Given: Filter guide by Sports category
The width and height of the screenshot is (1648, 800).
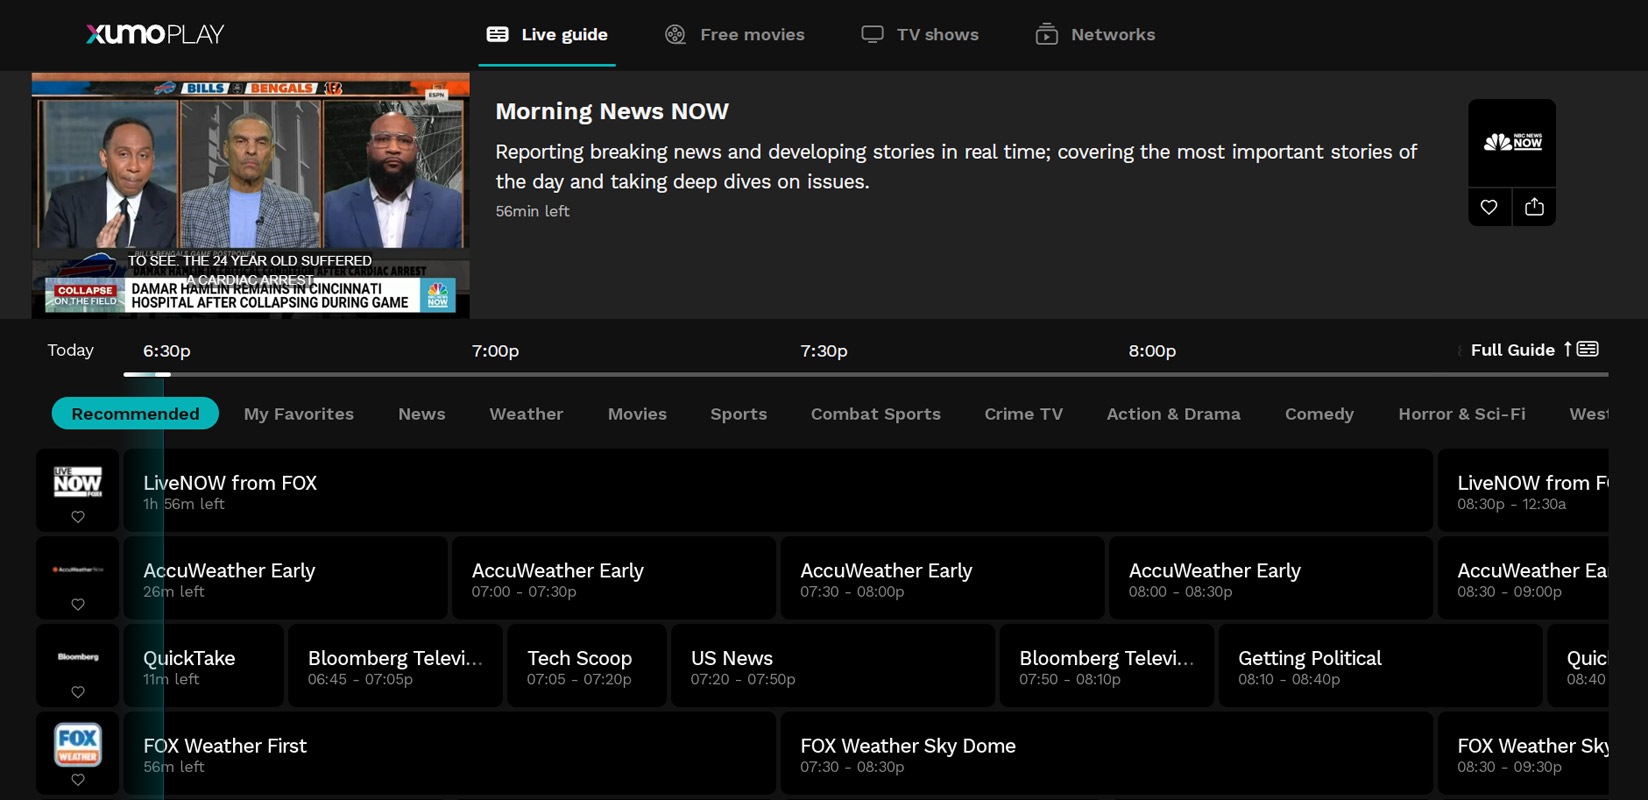Looking at the screenshot, I should click(x=739, y=414).
